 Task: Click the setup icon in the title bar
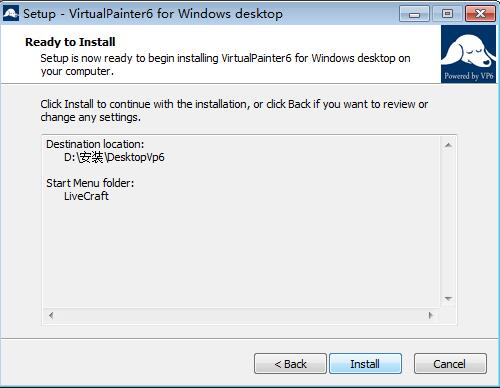(10, 14)
